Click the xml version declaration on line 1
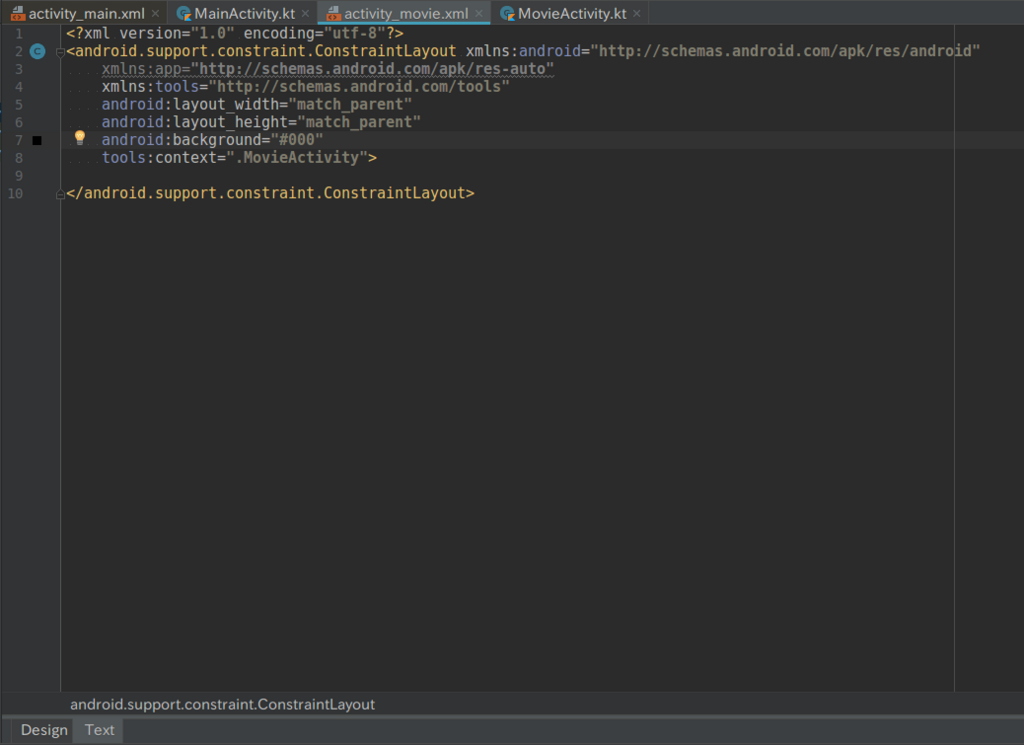Viewport: 1024px width, 745px height. point(234,33)
